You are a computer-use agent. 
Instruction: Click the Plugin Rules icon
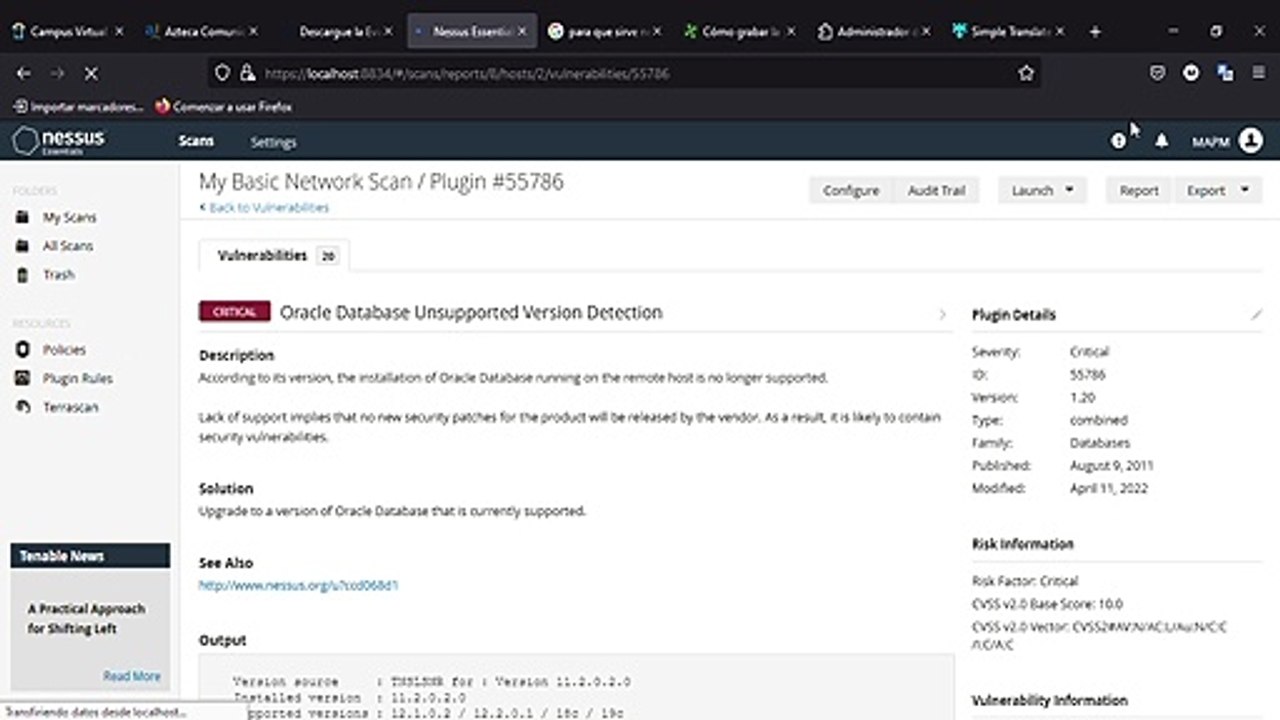click(x=22, y=378)
